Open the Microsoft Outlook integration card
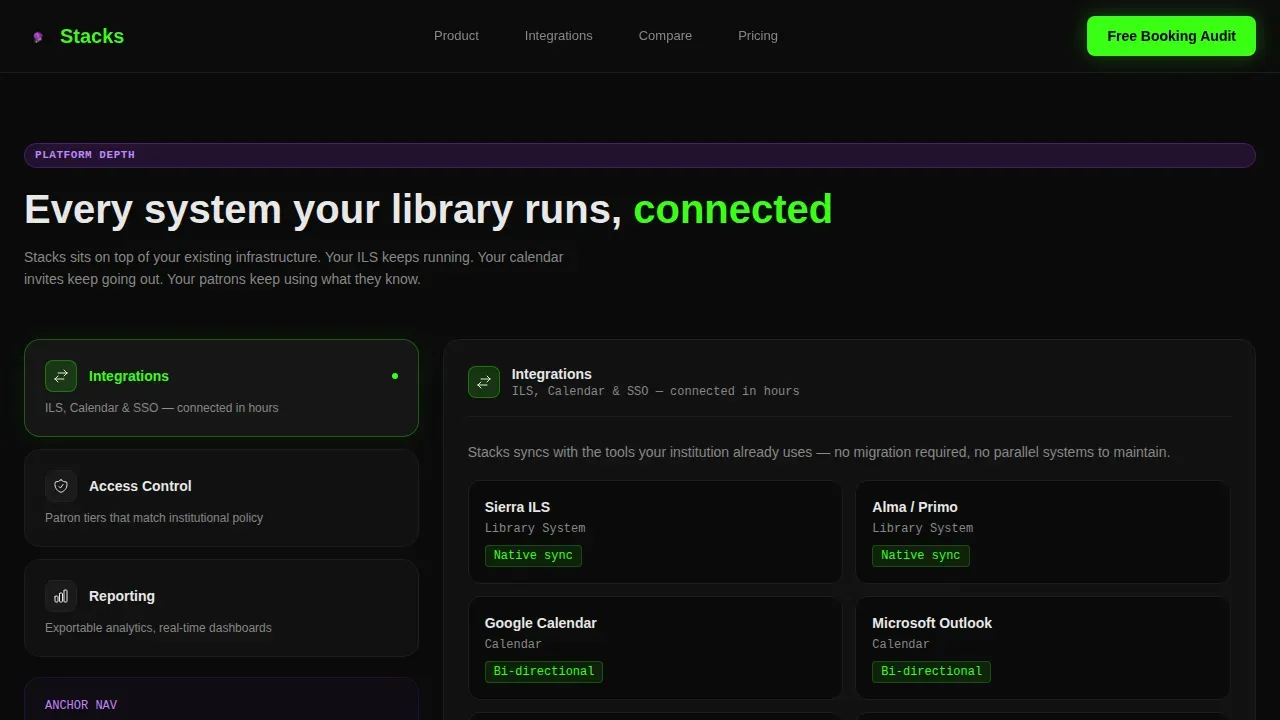The width and height of the screenshot is (1280, 720). pos(1043,648)
